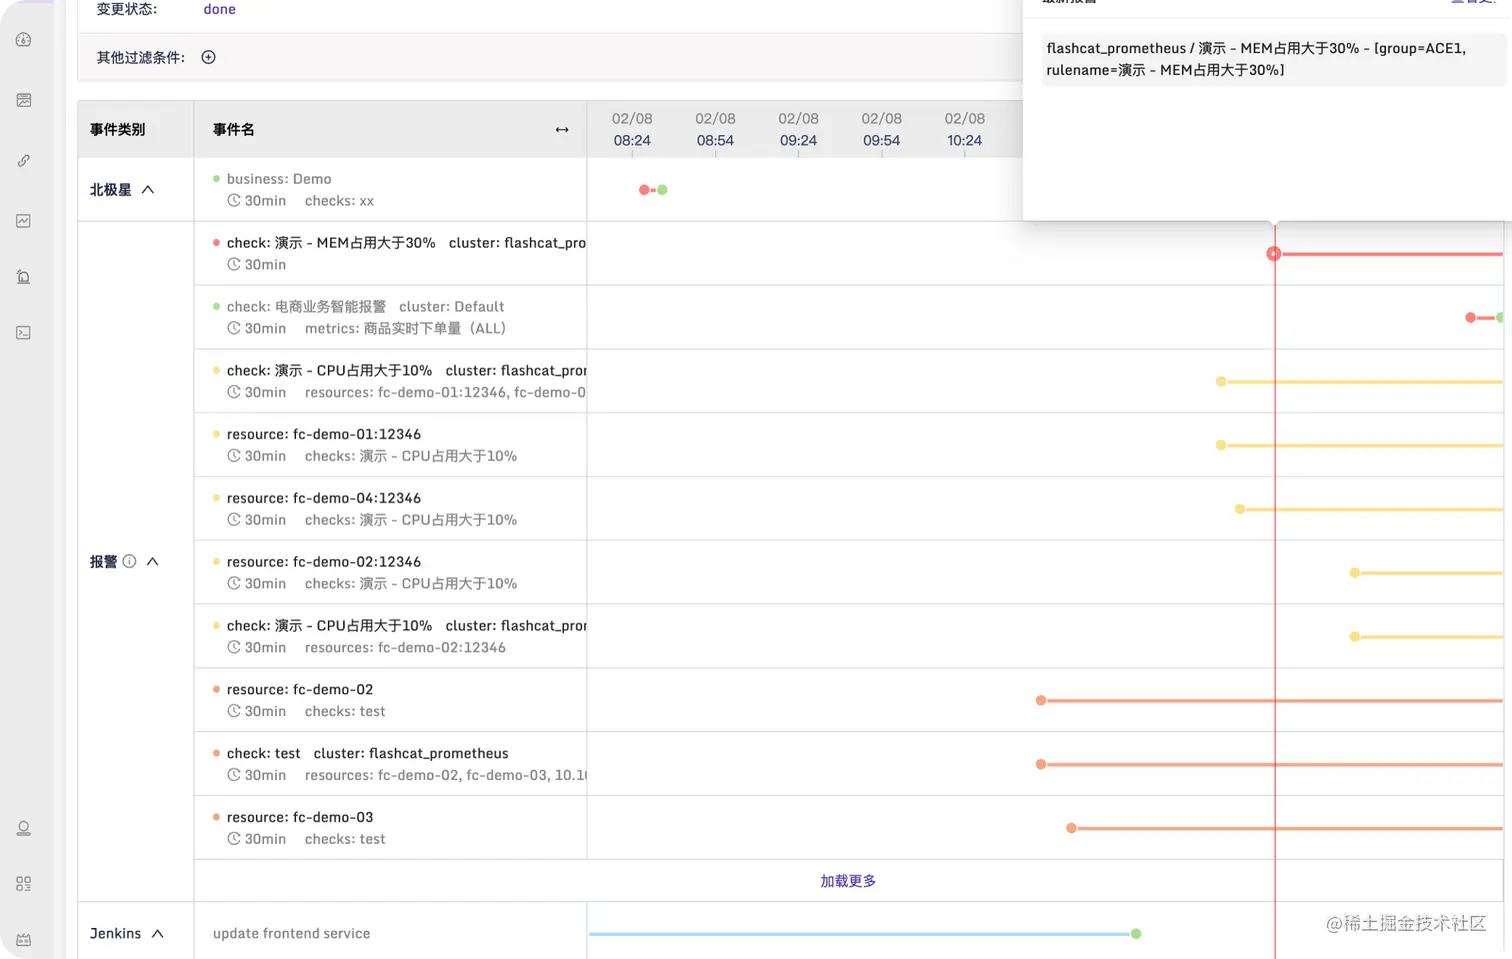
Task: Select the 02/08 09:54 time tick
Action: [881, 129]
